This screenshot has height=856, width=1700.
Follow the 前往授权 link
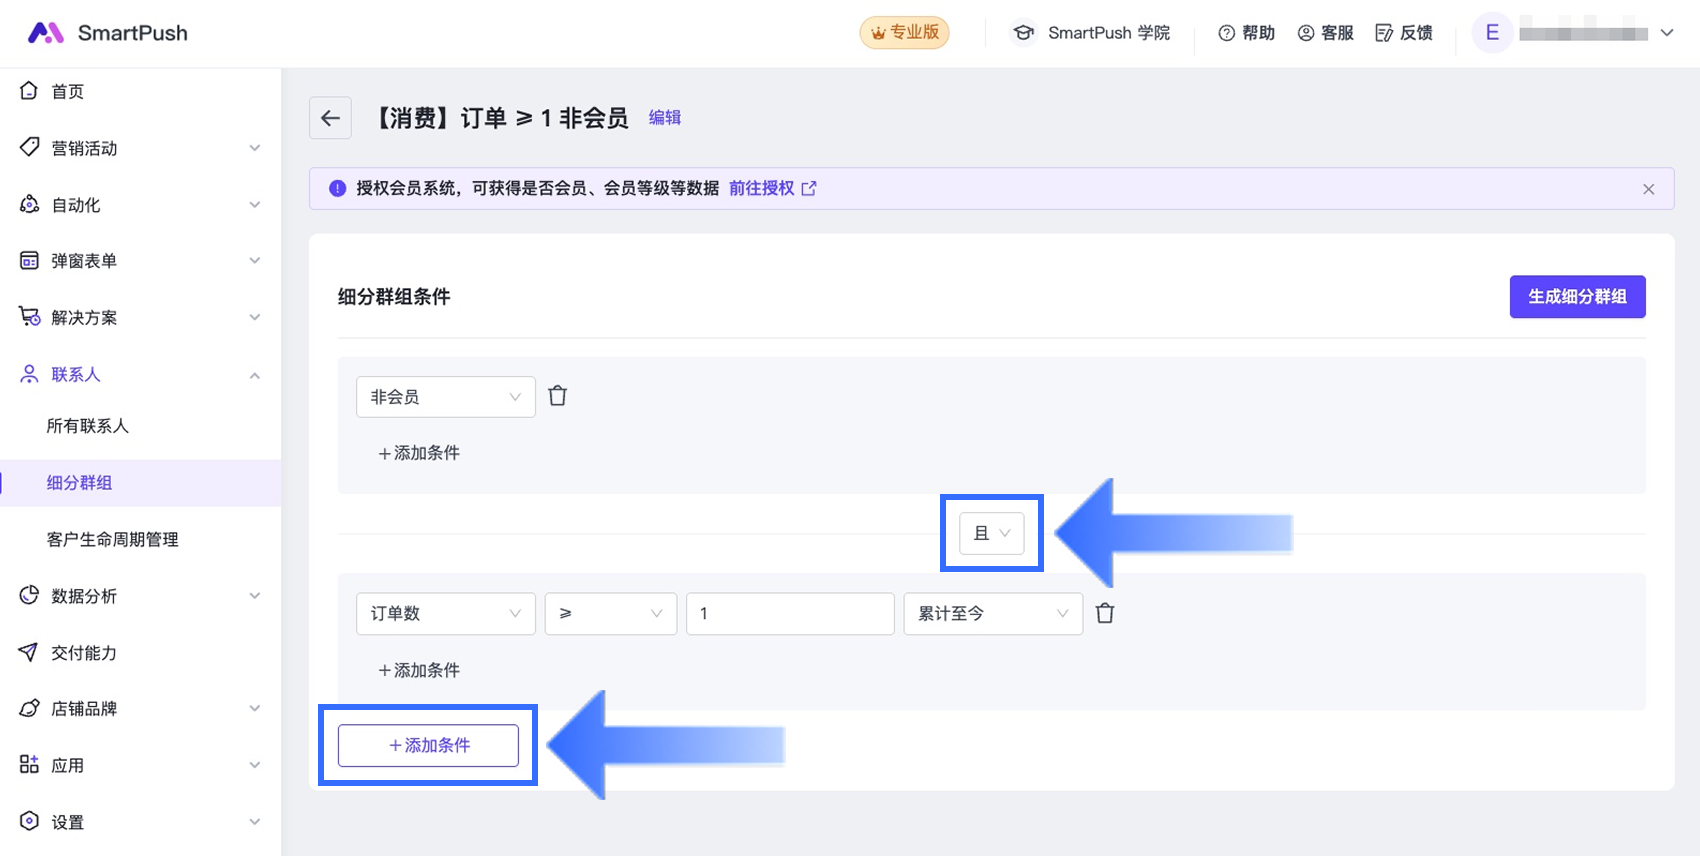772,188
